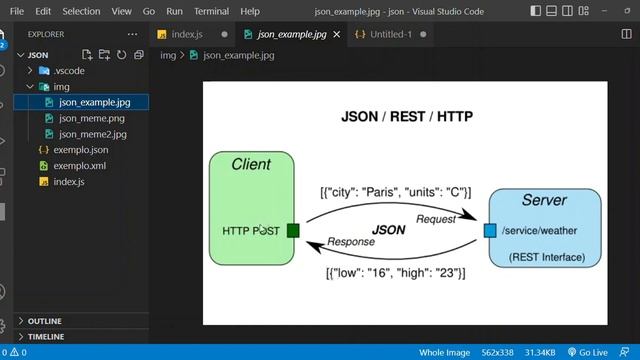640x360 pixels.
Task: Expand the .vscode folder chevron
Action: 30,71
